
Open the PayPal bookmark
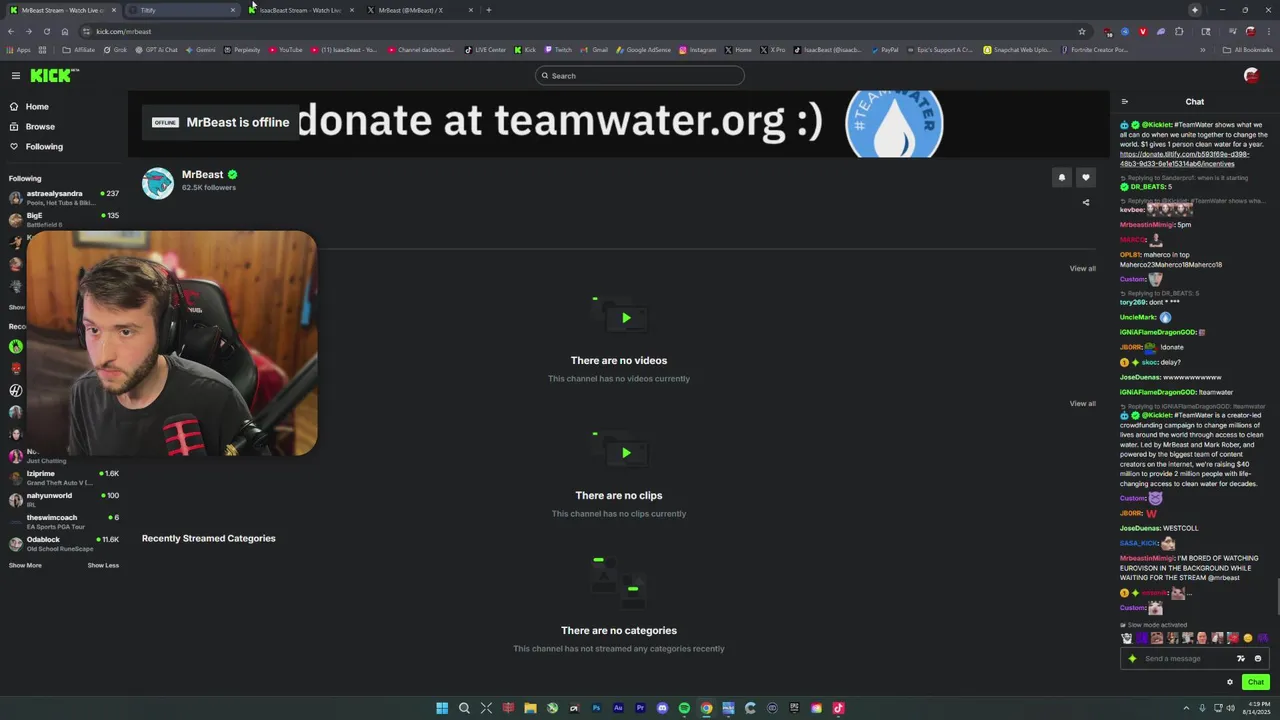[885, 49]
